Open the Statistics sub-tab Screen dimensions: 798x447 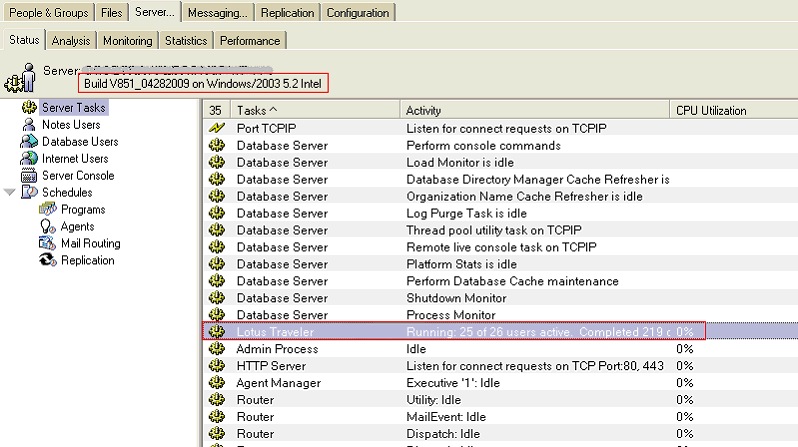pyautogui.click(x=185, y=40)
